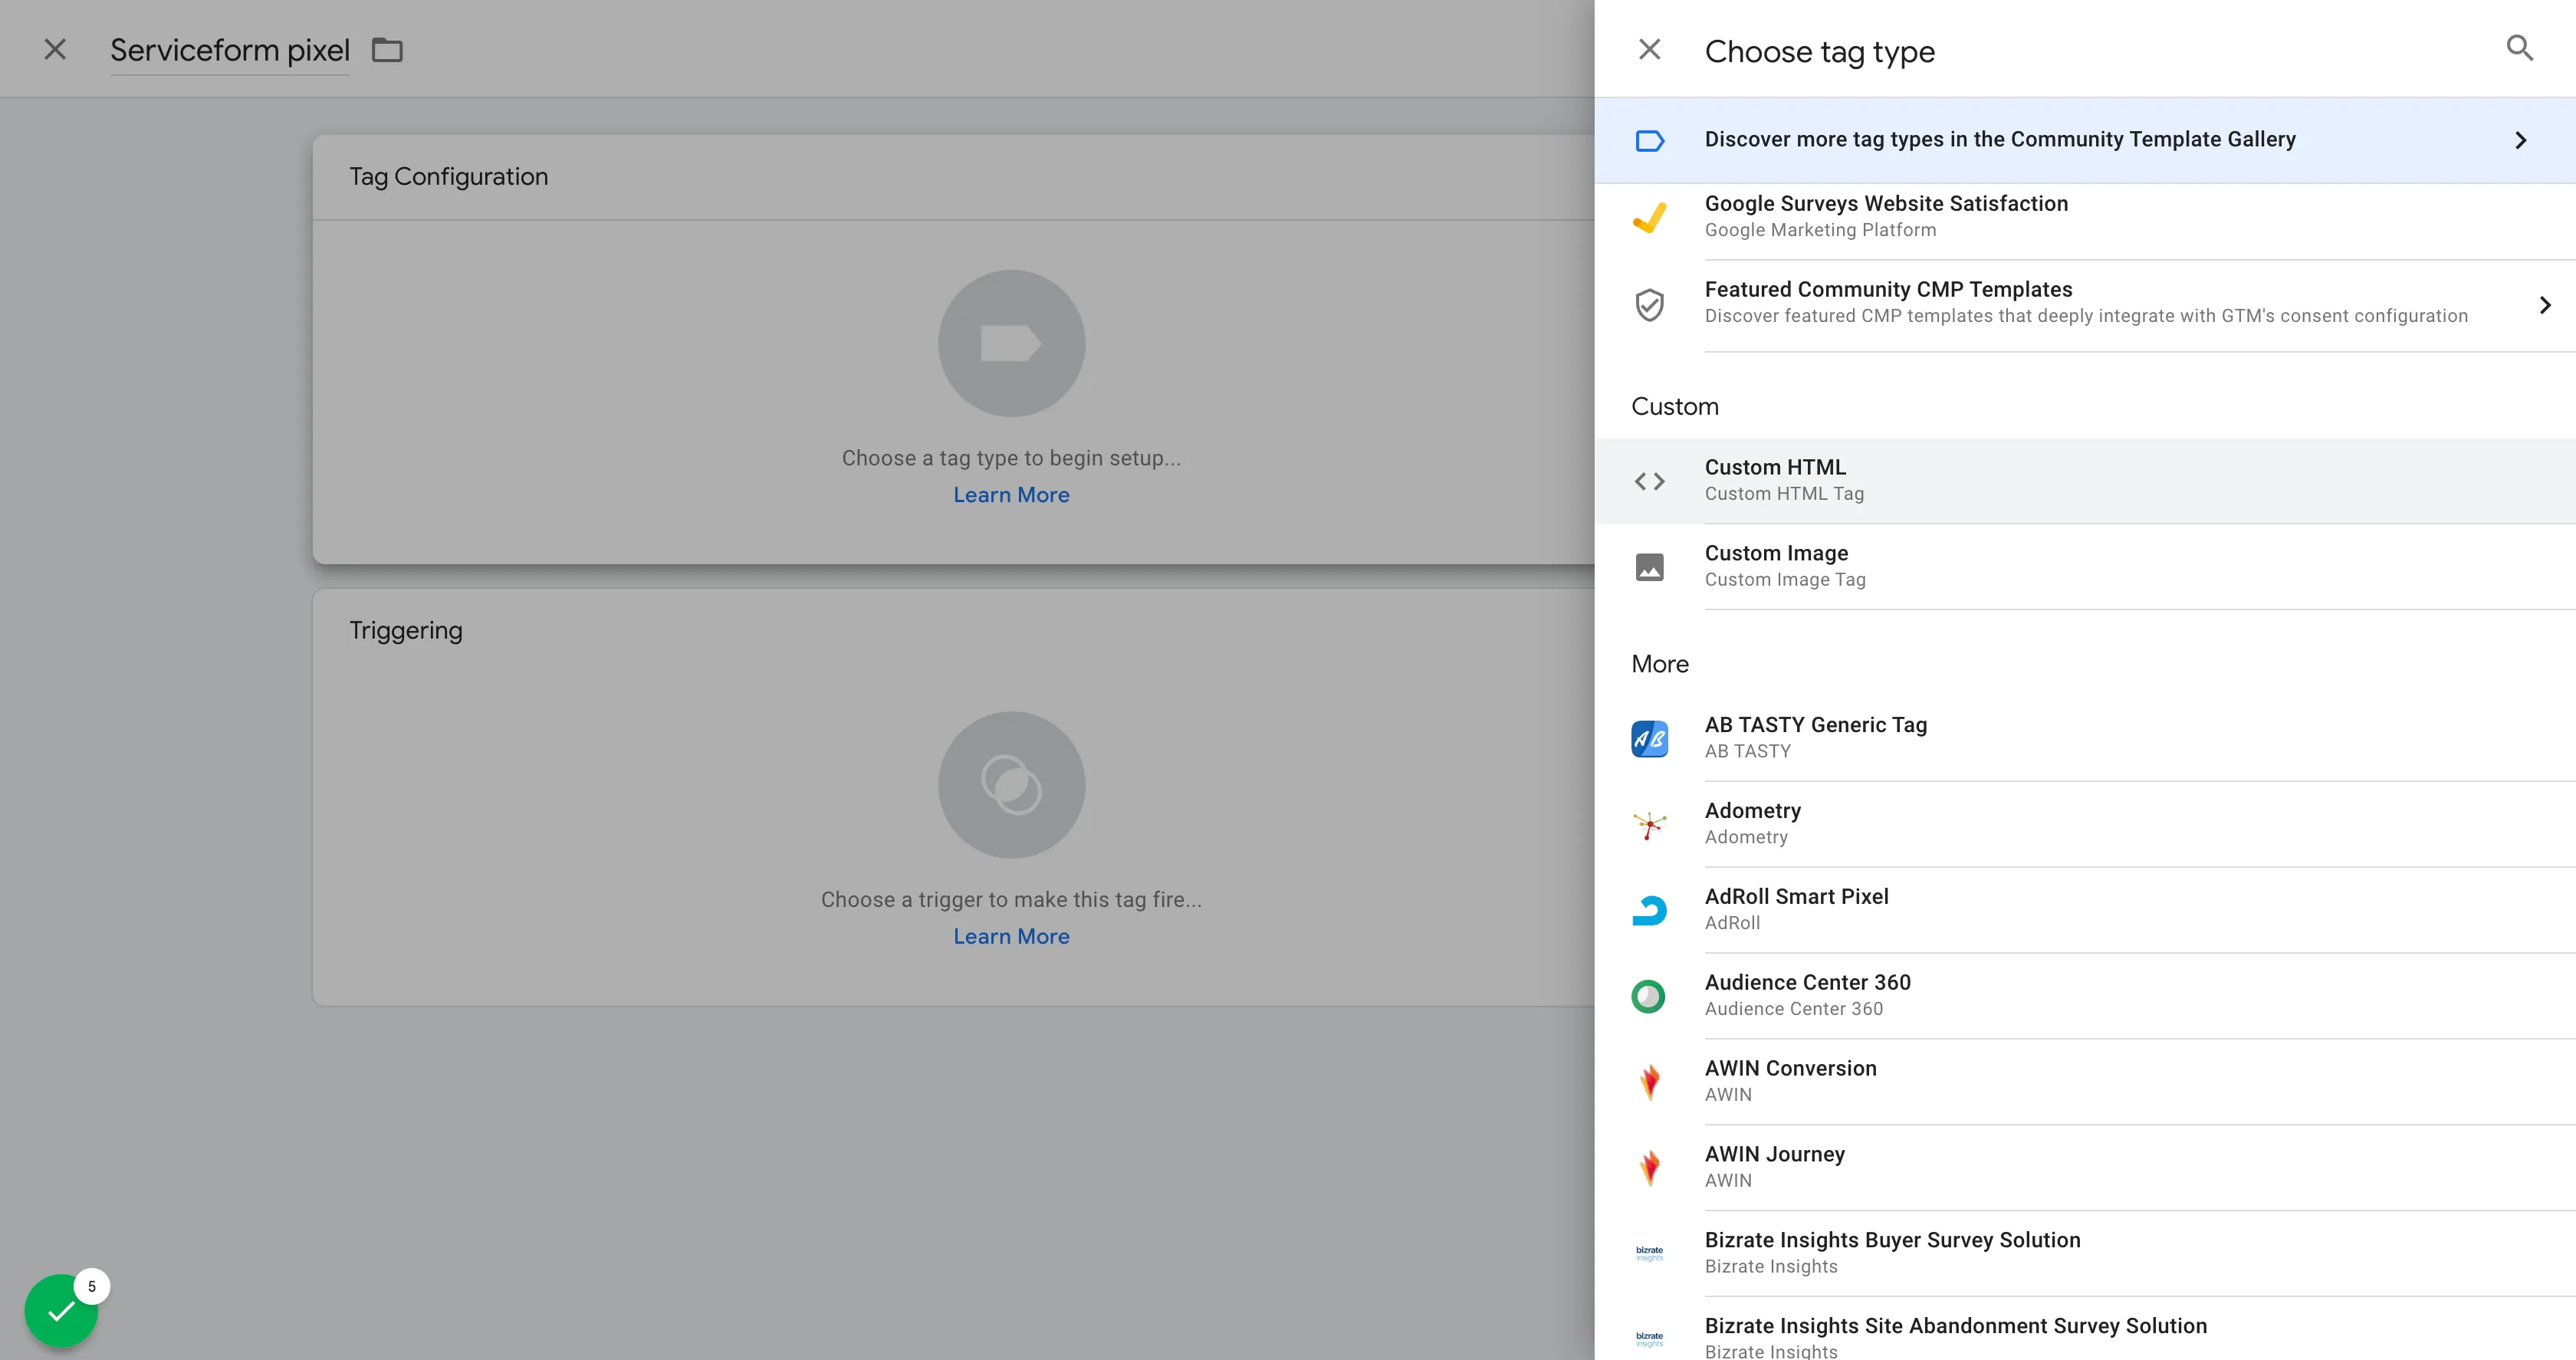
Task: Close the Choose tag type panel
Action: click(x=1649, y=49)
